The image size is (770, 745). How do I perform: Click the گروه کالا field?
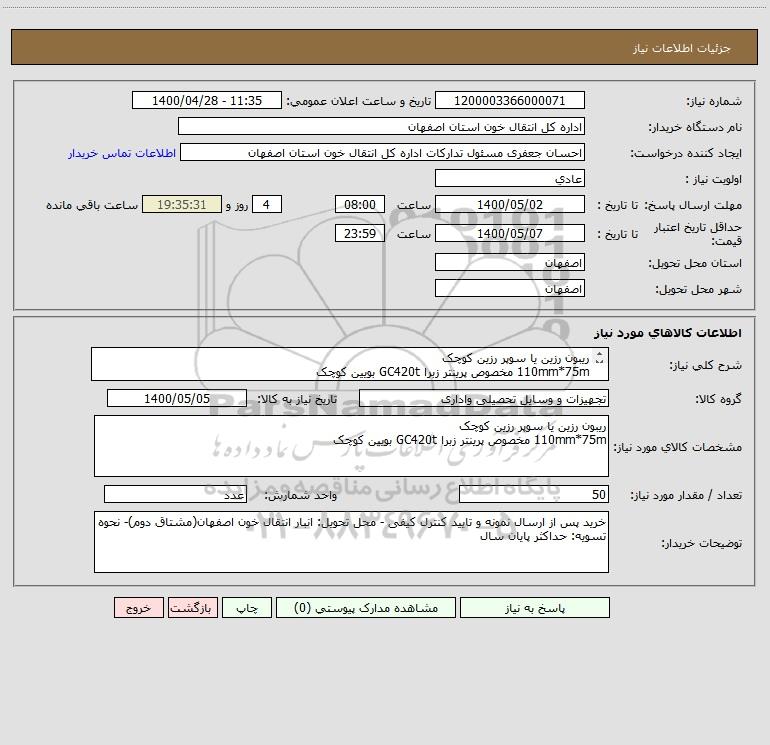point(484,398)
